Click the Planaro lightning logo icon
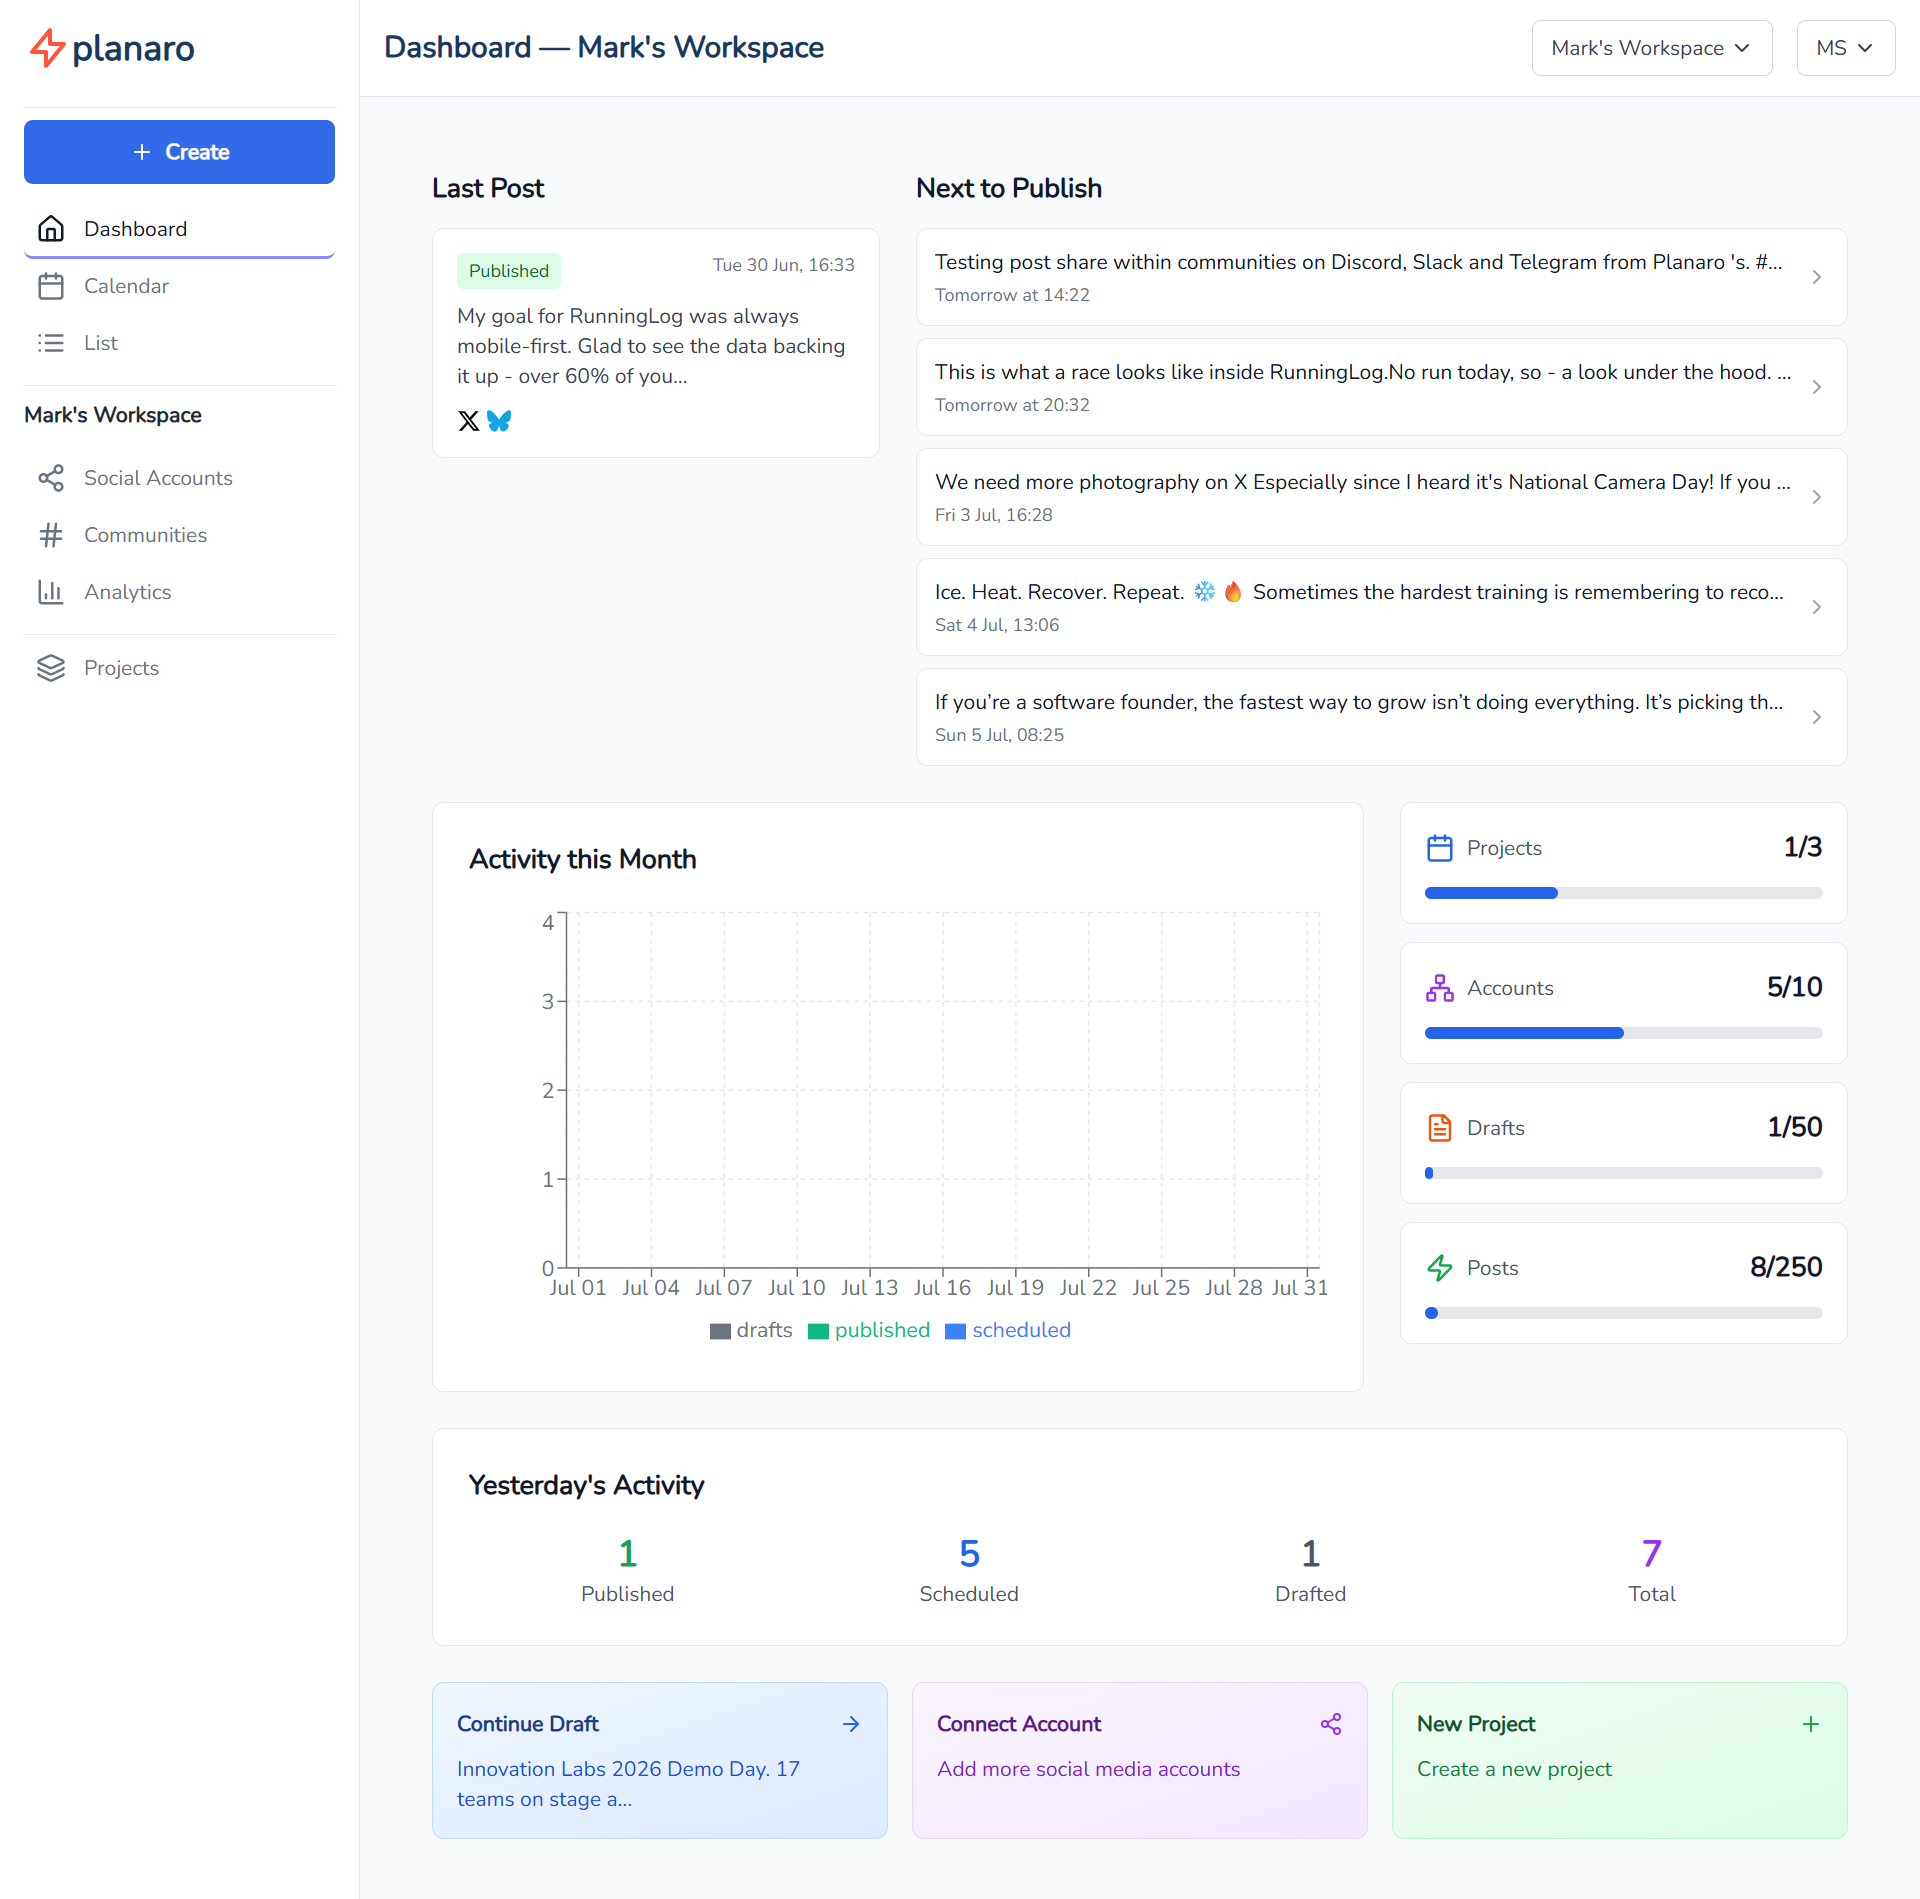This screenshot has width=1920, height=1899. [47, 48]
